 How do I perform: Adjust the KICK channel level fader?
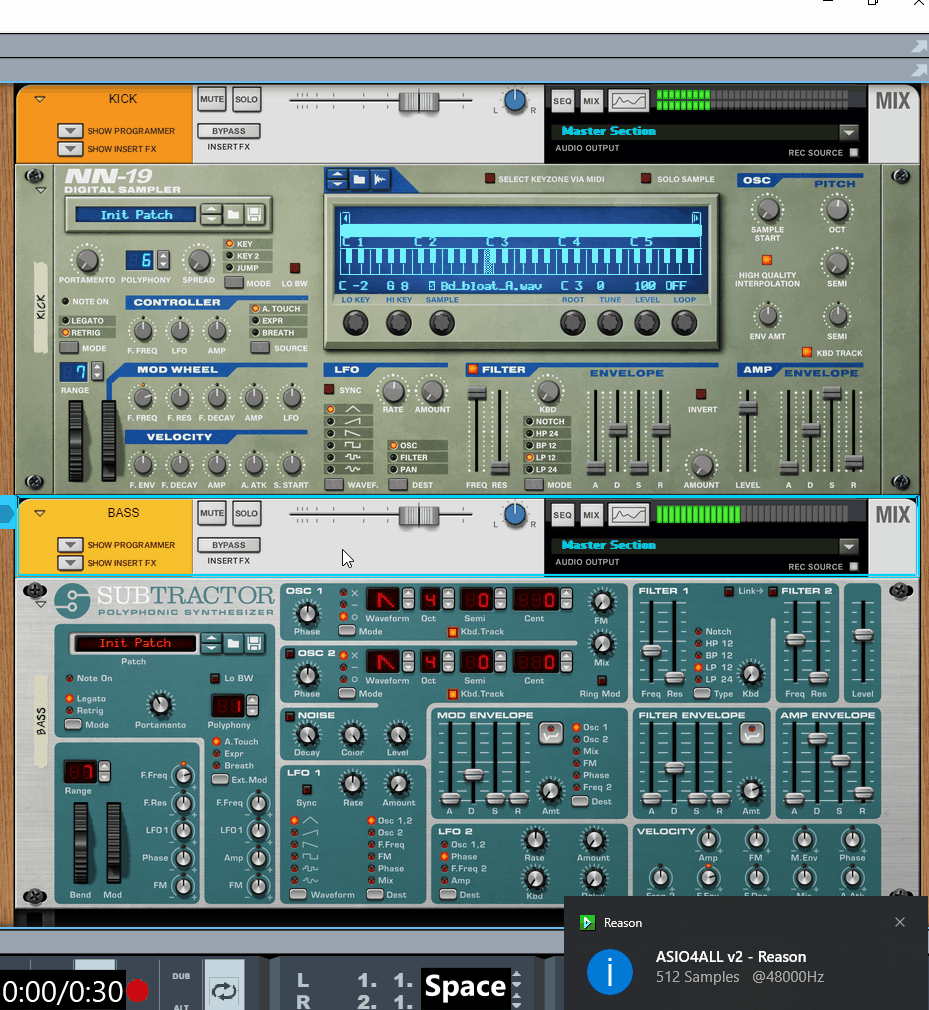point(419,101)
